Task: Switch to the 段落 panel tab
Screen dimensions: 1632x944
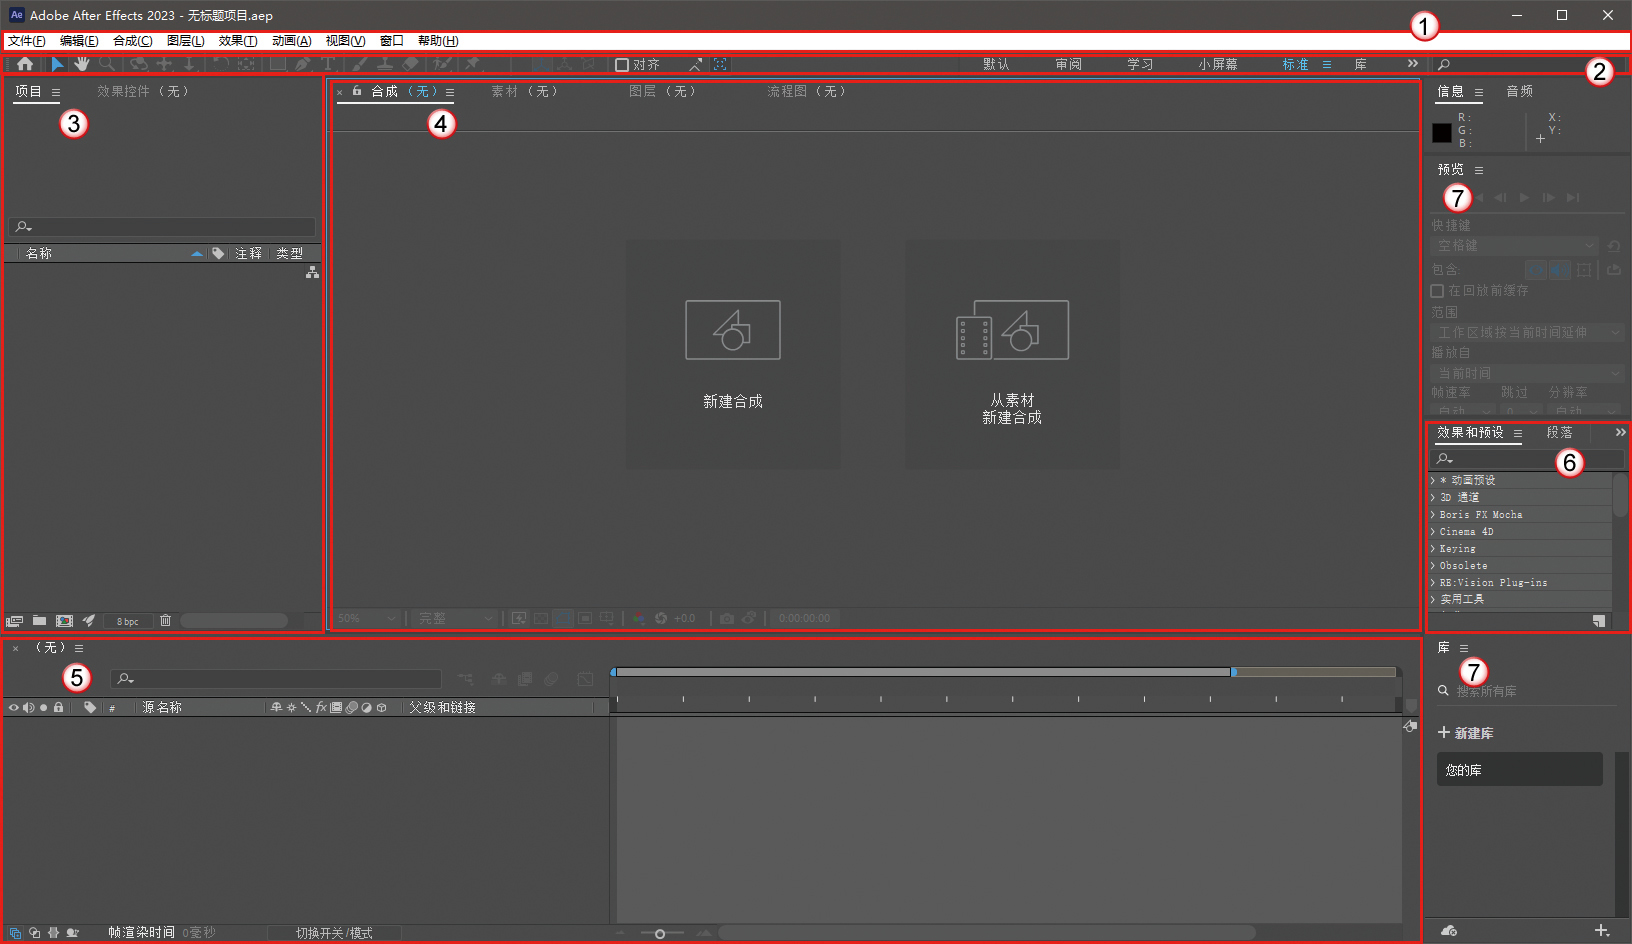Action: point(1560,433)
